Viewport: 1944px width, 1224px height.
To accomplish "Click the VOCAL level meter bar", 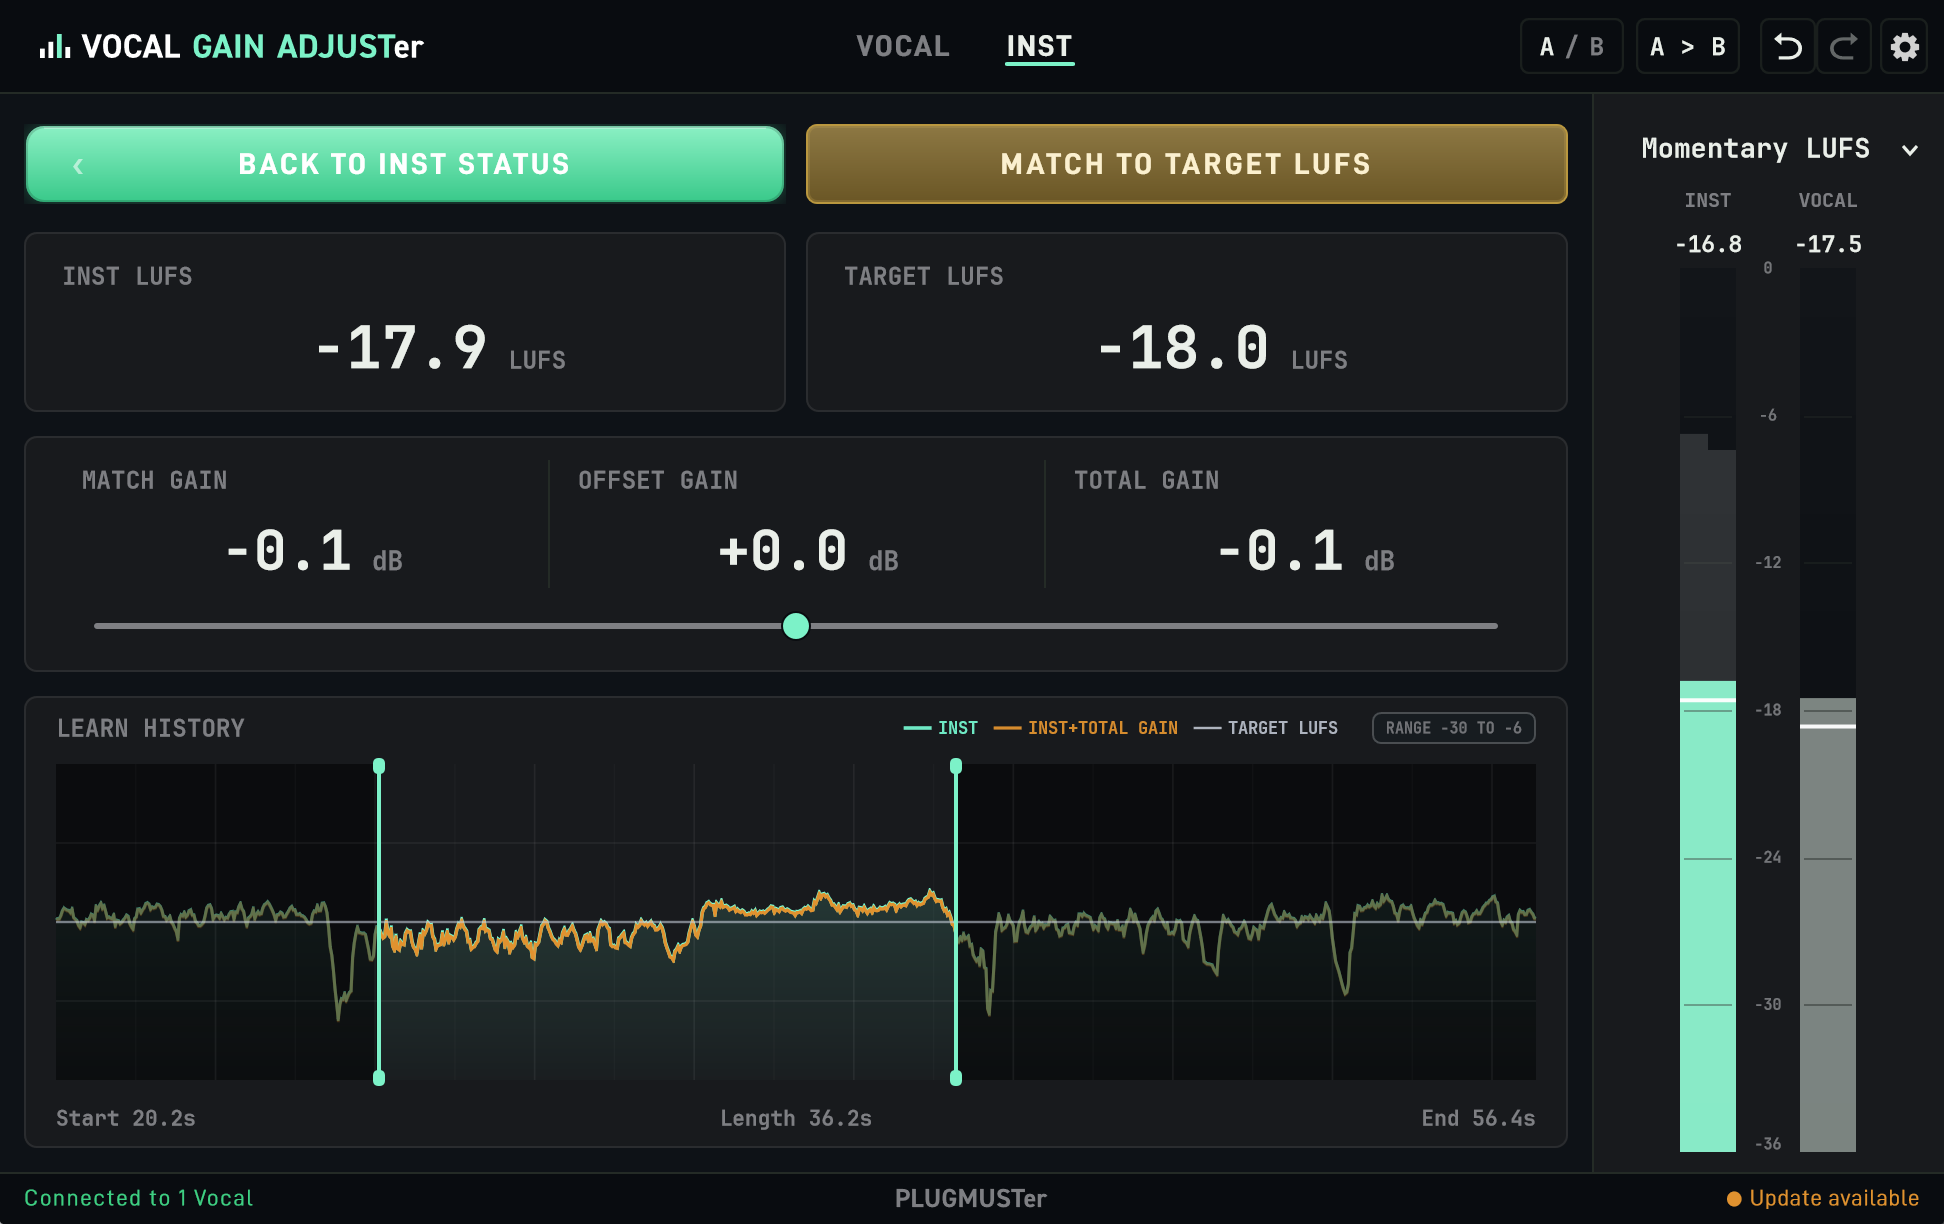I will point(1828,709).
